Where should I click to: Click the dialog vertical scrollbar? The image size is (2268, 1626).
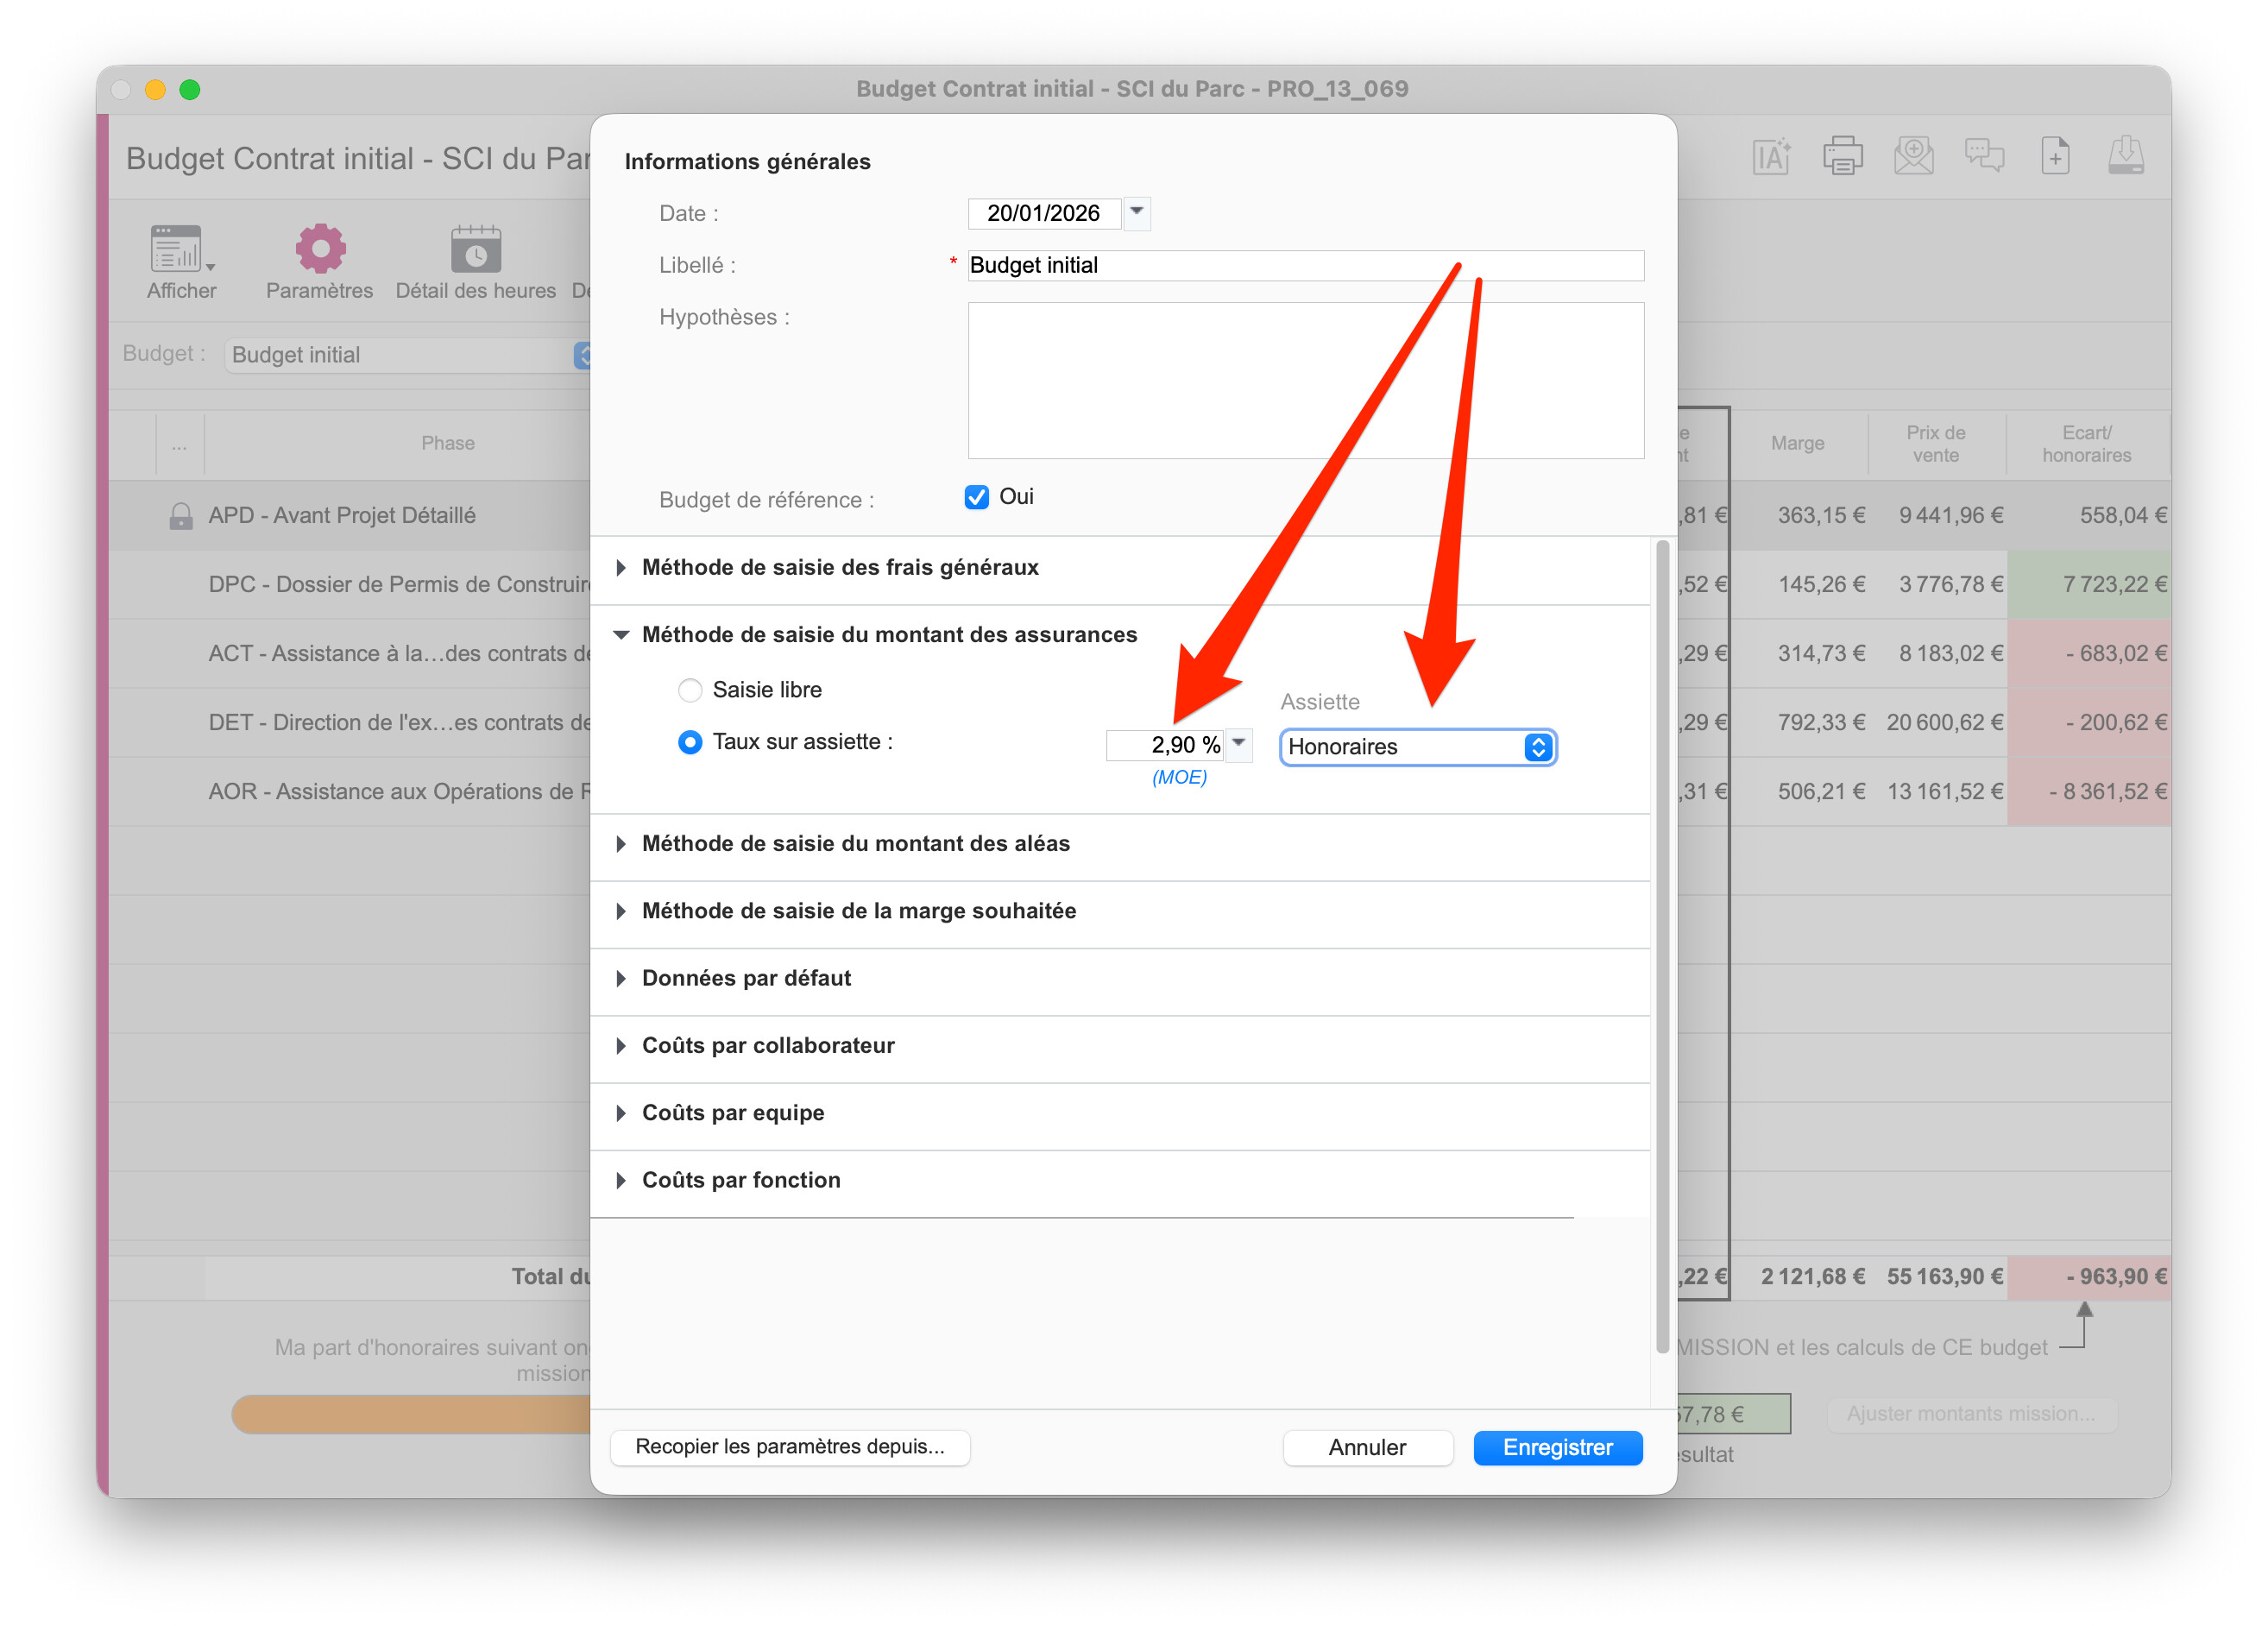pos(1662,945)
